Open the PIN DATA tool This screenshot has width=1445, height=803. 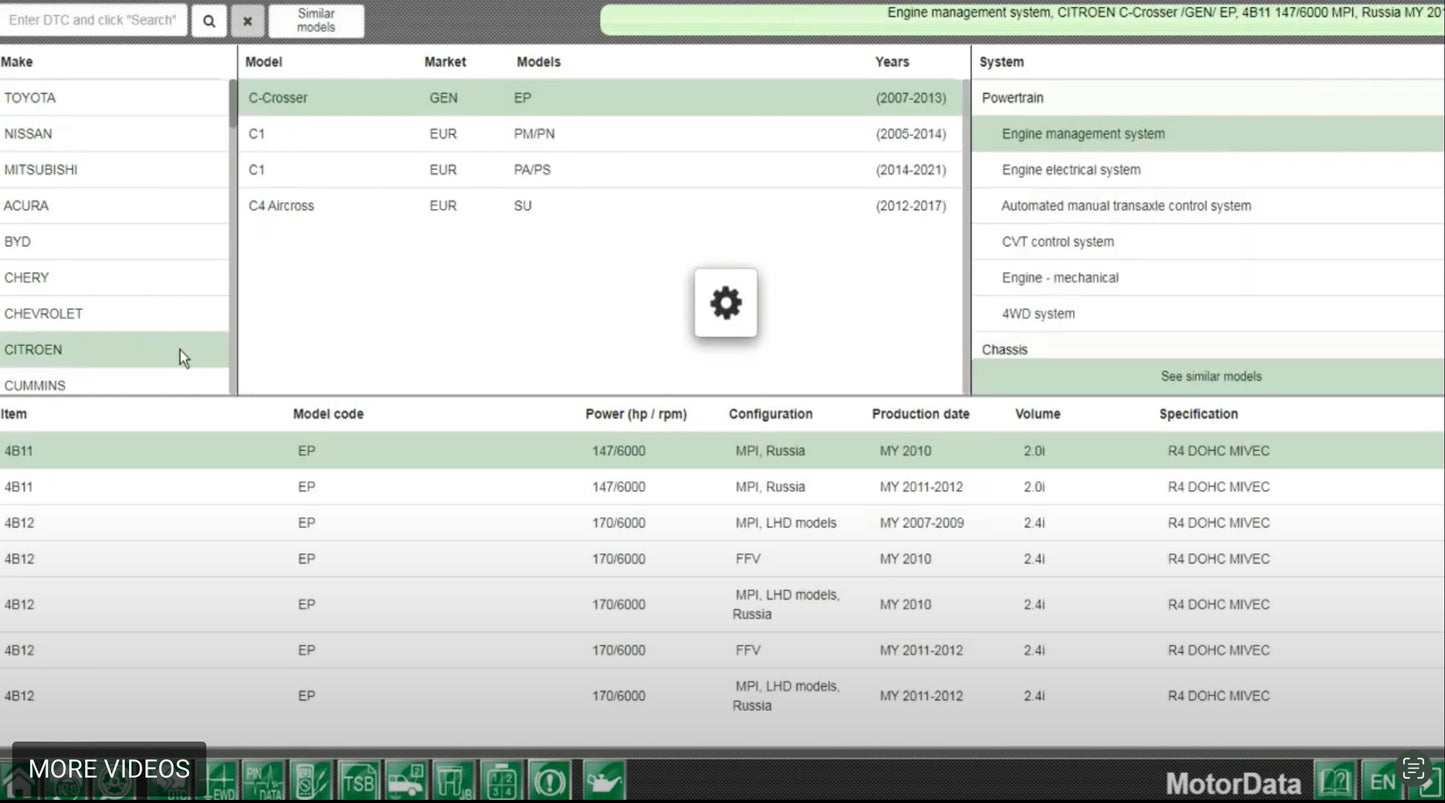click(x=264, y=781)
